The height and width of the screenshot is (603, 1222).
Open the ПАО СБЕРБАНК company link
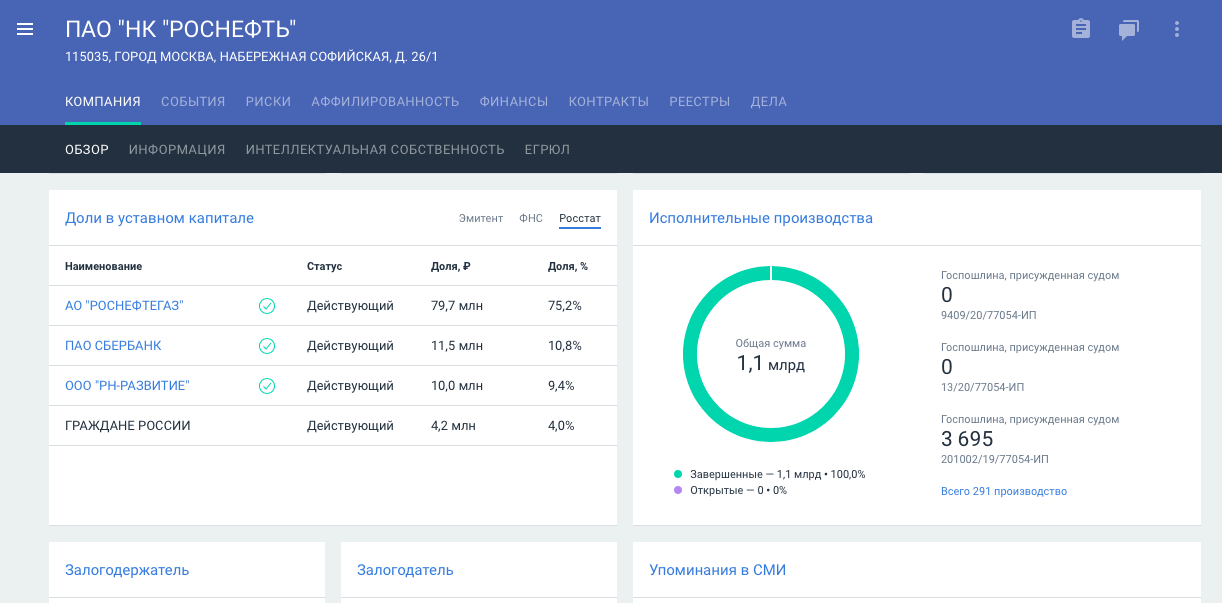(113, 346)
